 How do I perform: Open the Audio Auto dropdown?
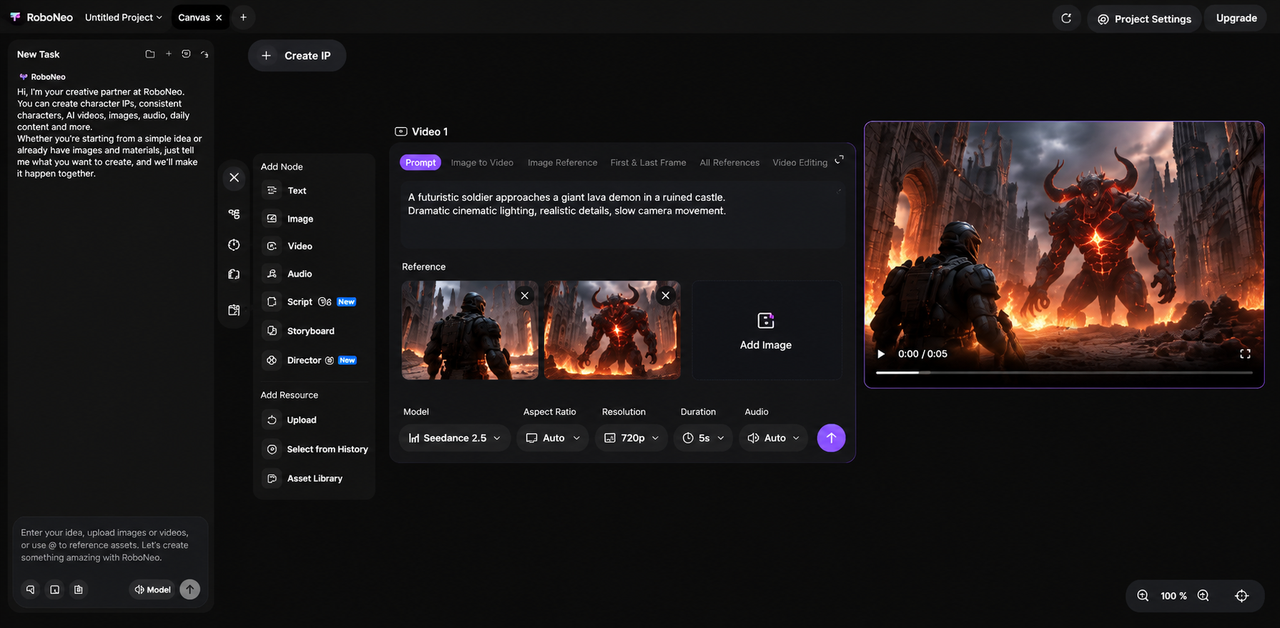tap(774, 438)
